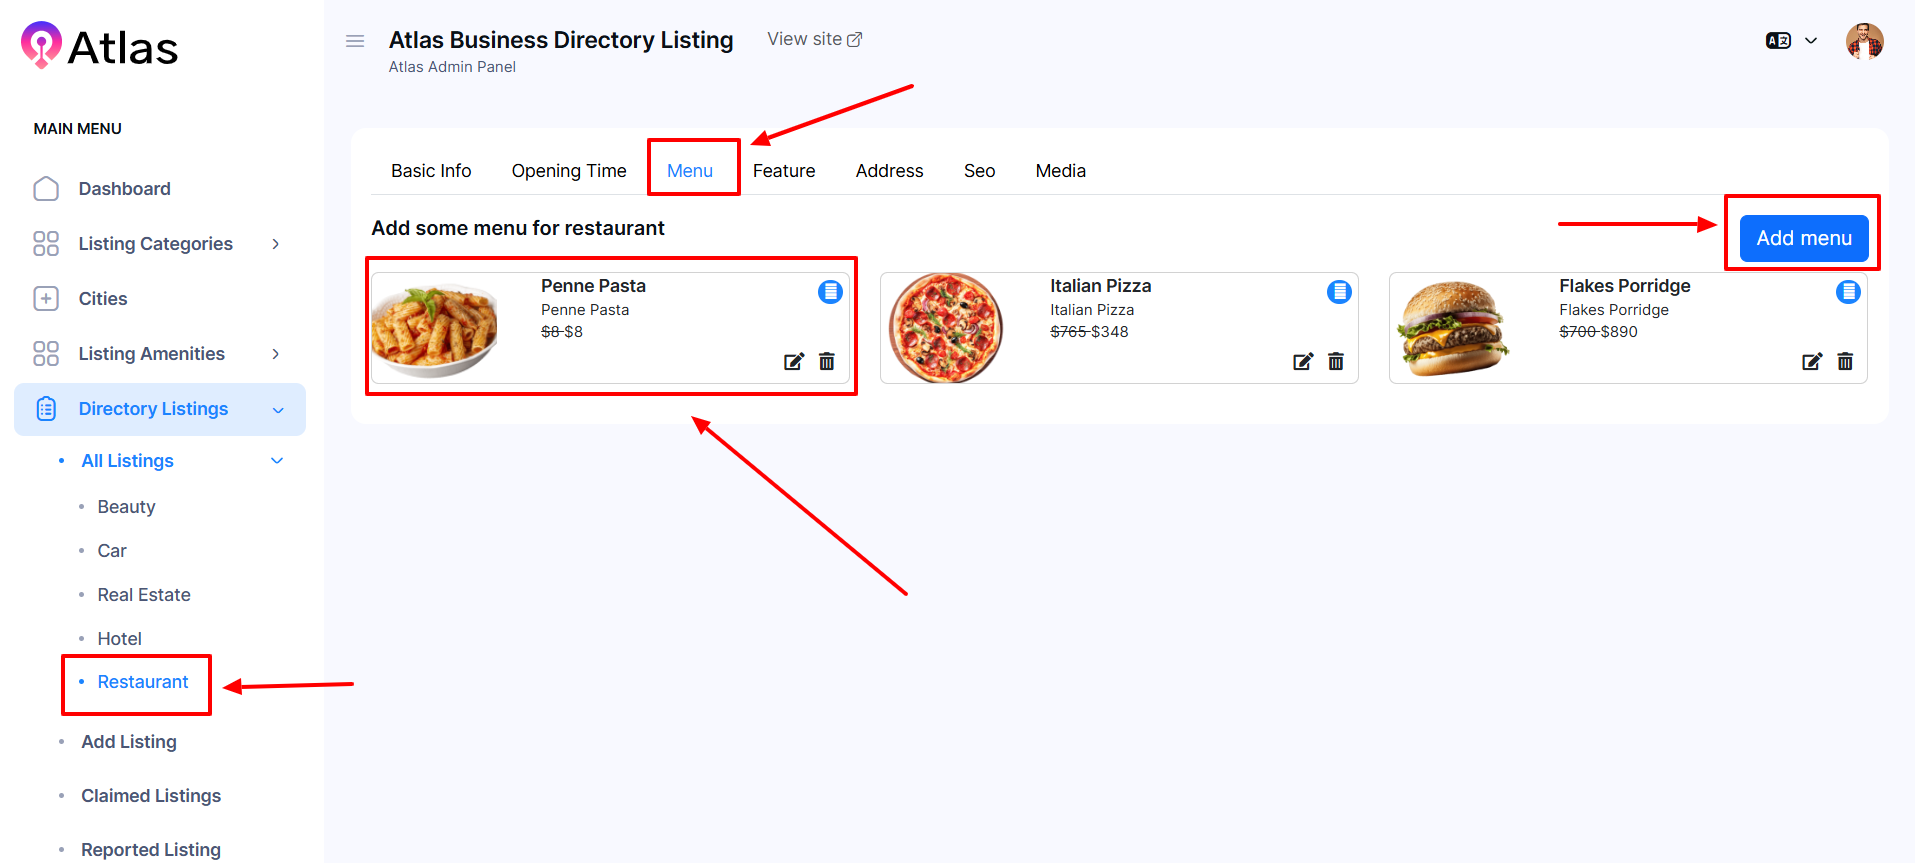Click the Italian Pizza thumbnail image
The image size is (1915, 863).
click(x=945, y=328)
